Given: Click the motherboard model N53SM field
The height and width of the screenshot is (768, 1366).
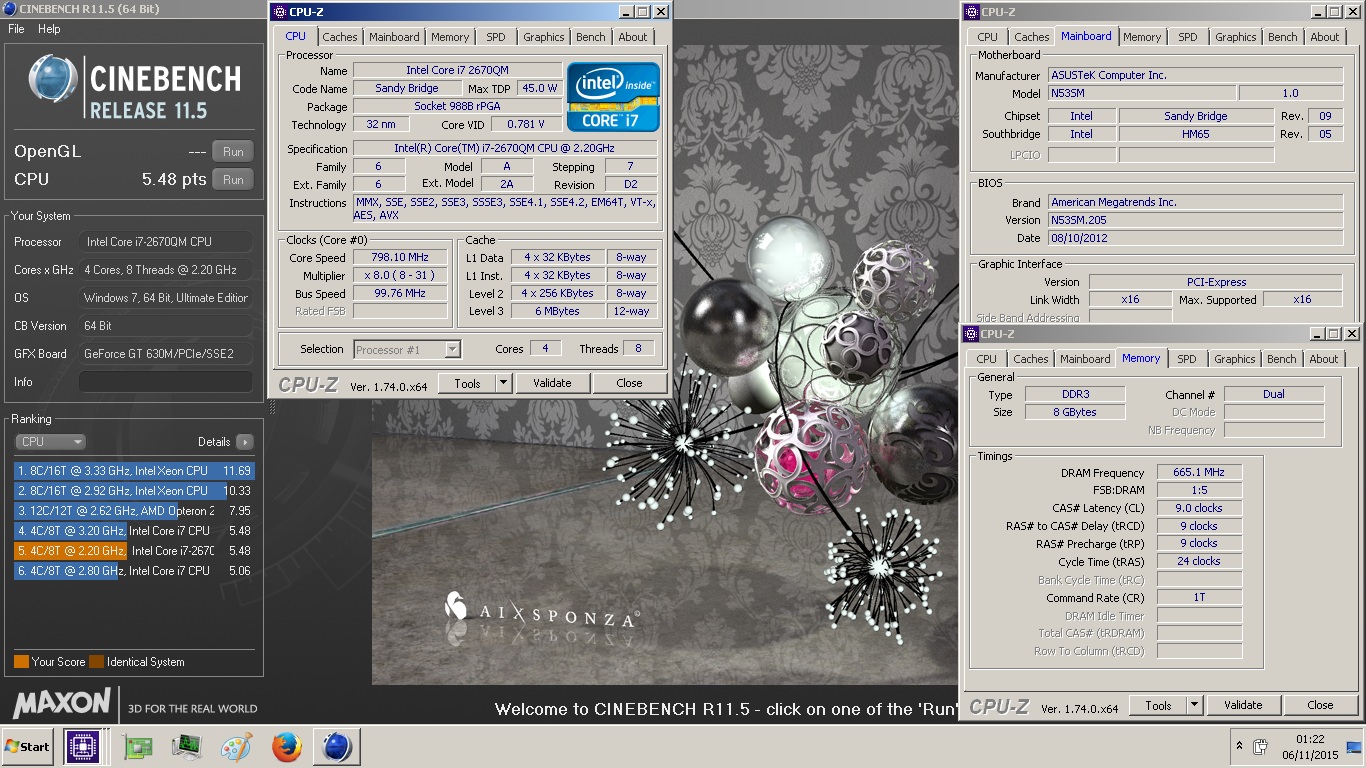Looking at the screenshot, I should point(1141,93).
